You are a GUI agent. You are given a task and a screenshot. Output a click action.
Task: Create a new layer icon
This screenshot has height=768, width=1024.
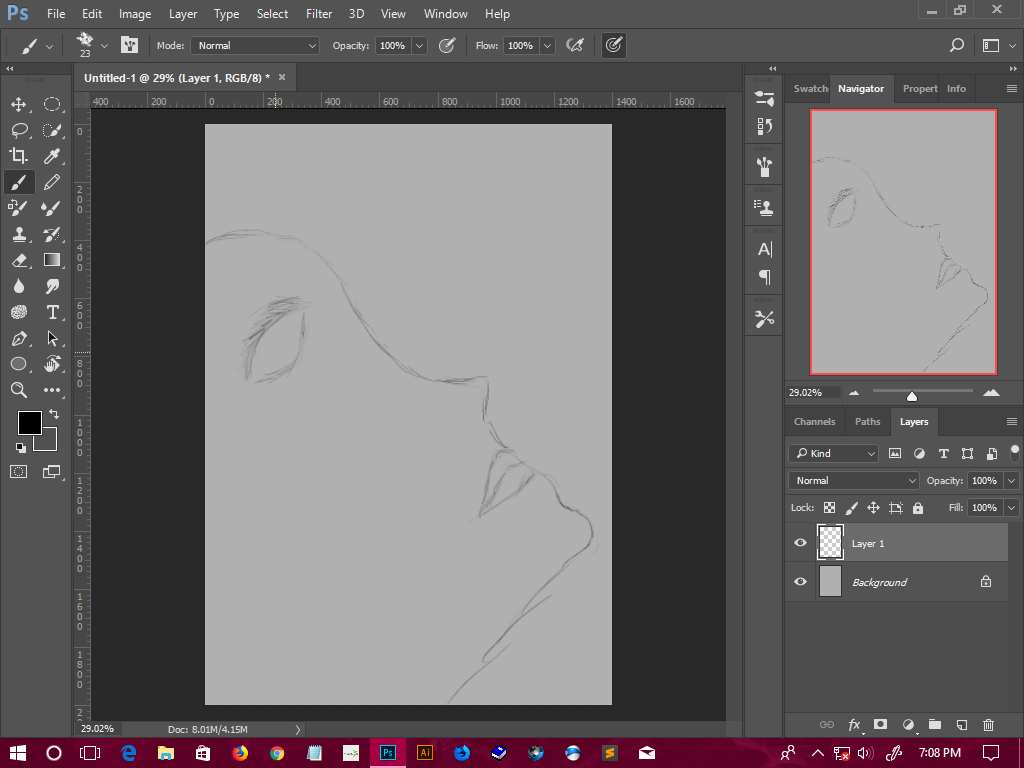[961, 724]
